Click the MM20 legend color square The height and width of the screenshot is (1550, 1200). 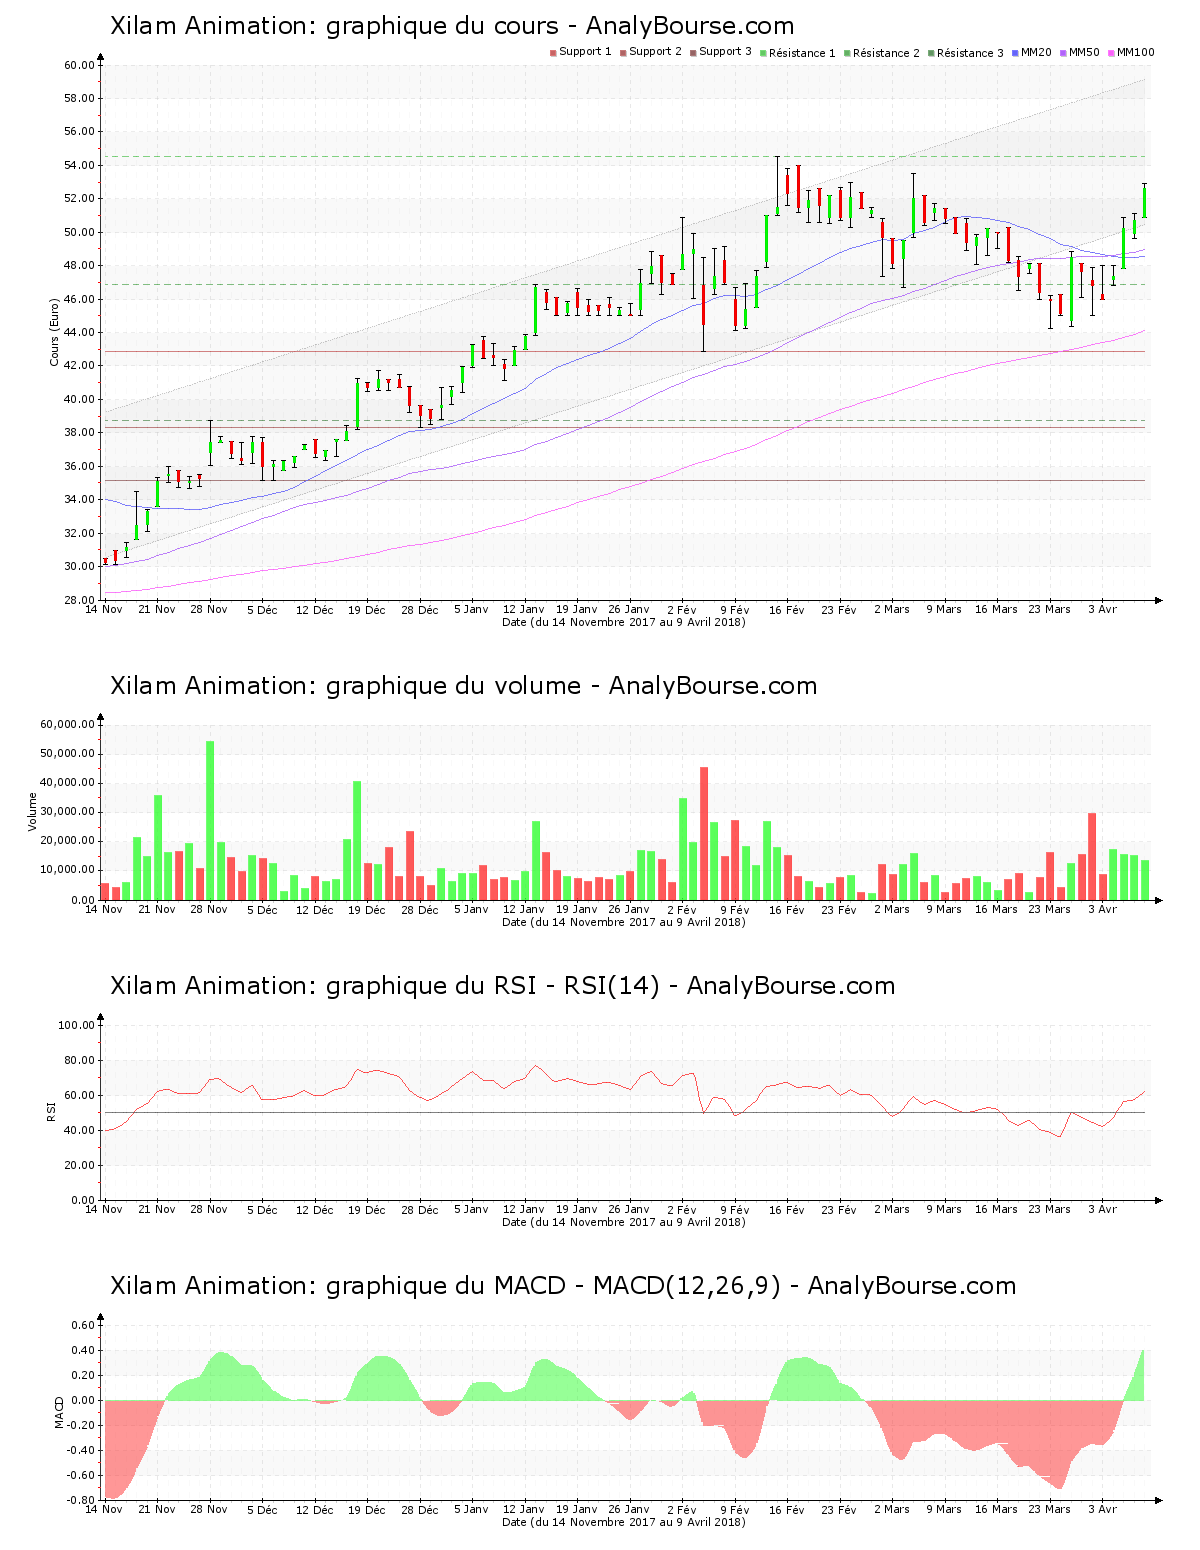[1015, 52]
